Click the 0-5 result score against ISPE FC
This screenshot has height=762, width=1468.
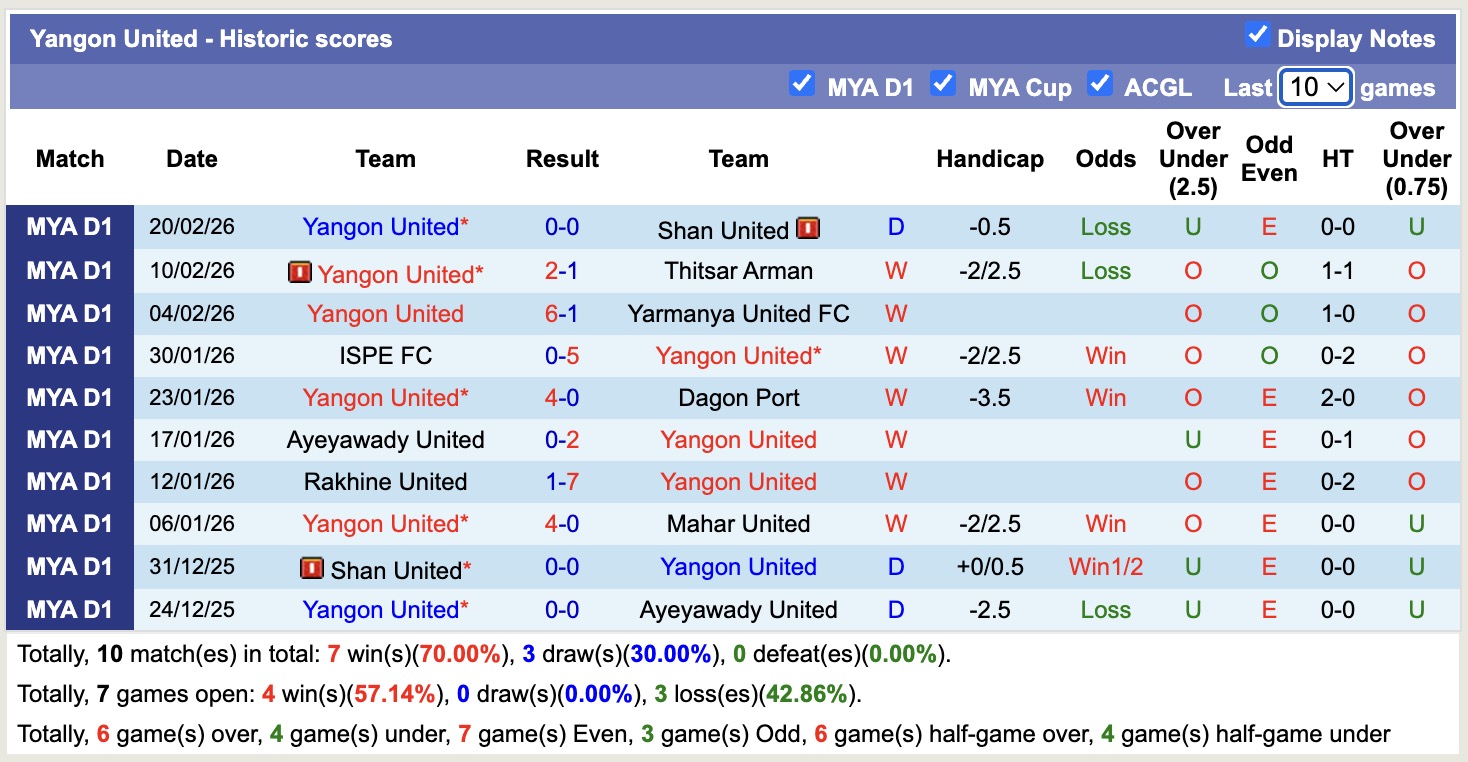tap(562, 355)
